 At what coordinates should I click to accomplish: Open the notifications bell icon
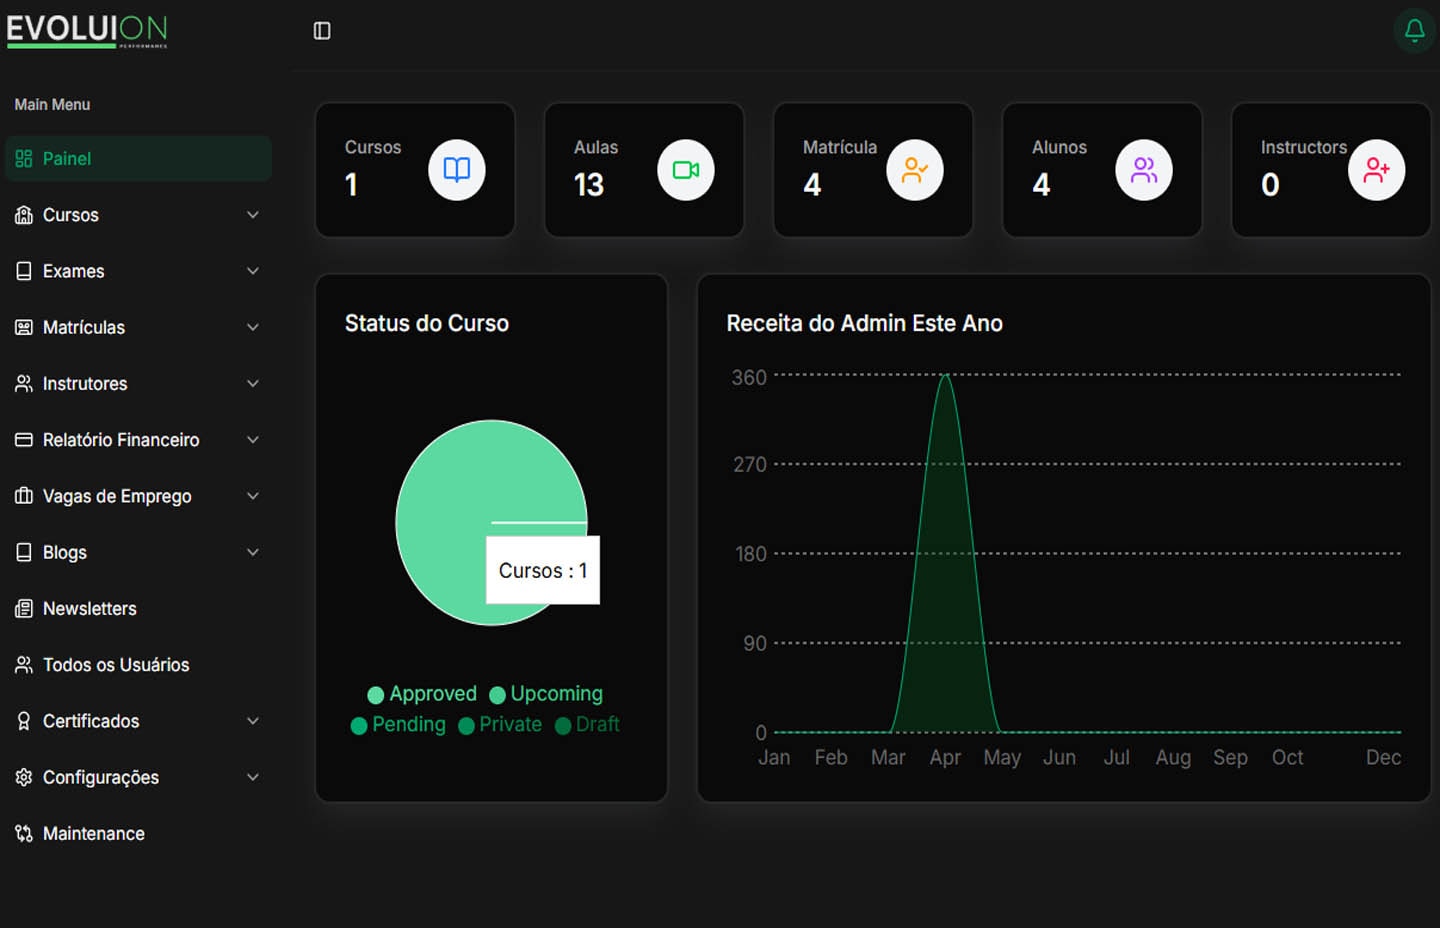point(1414,30)
